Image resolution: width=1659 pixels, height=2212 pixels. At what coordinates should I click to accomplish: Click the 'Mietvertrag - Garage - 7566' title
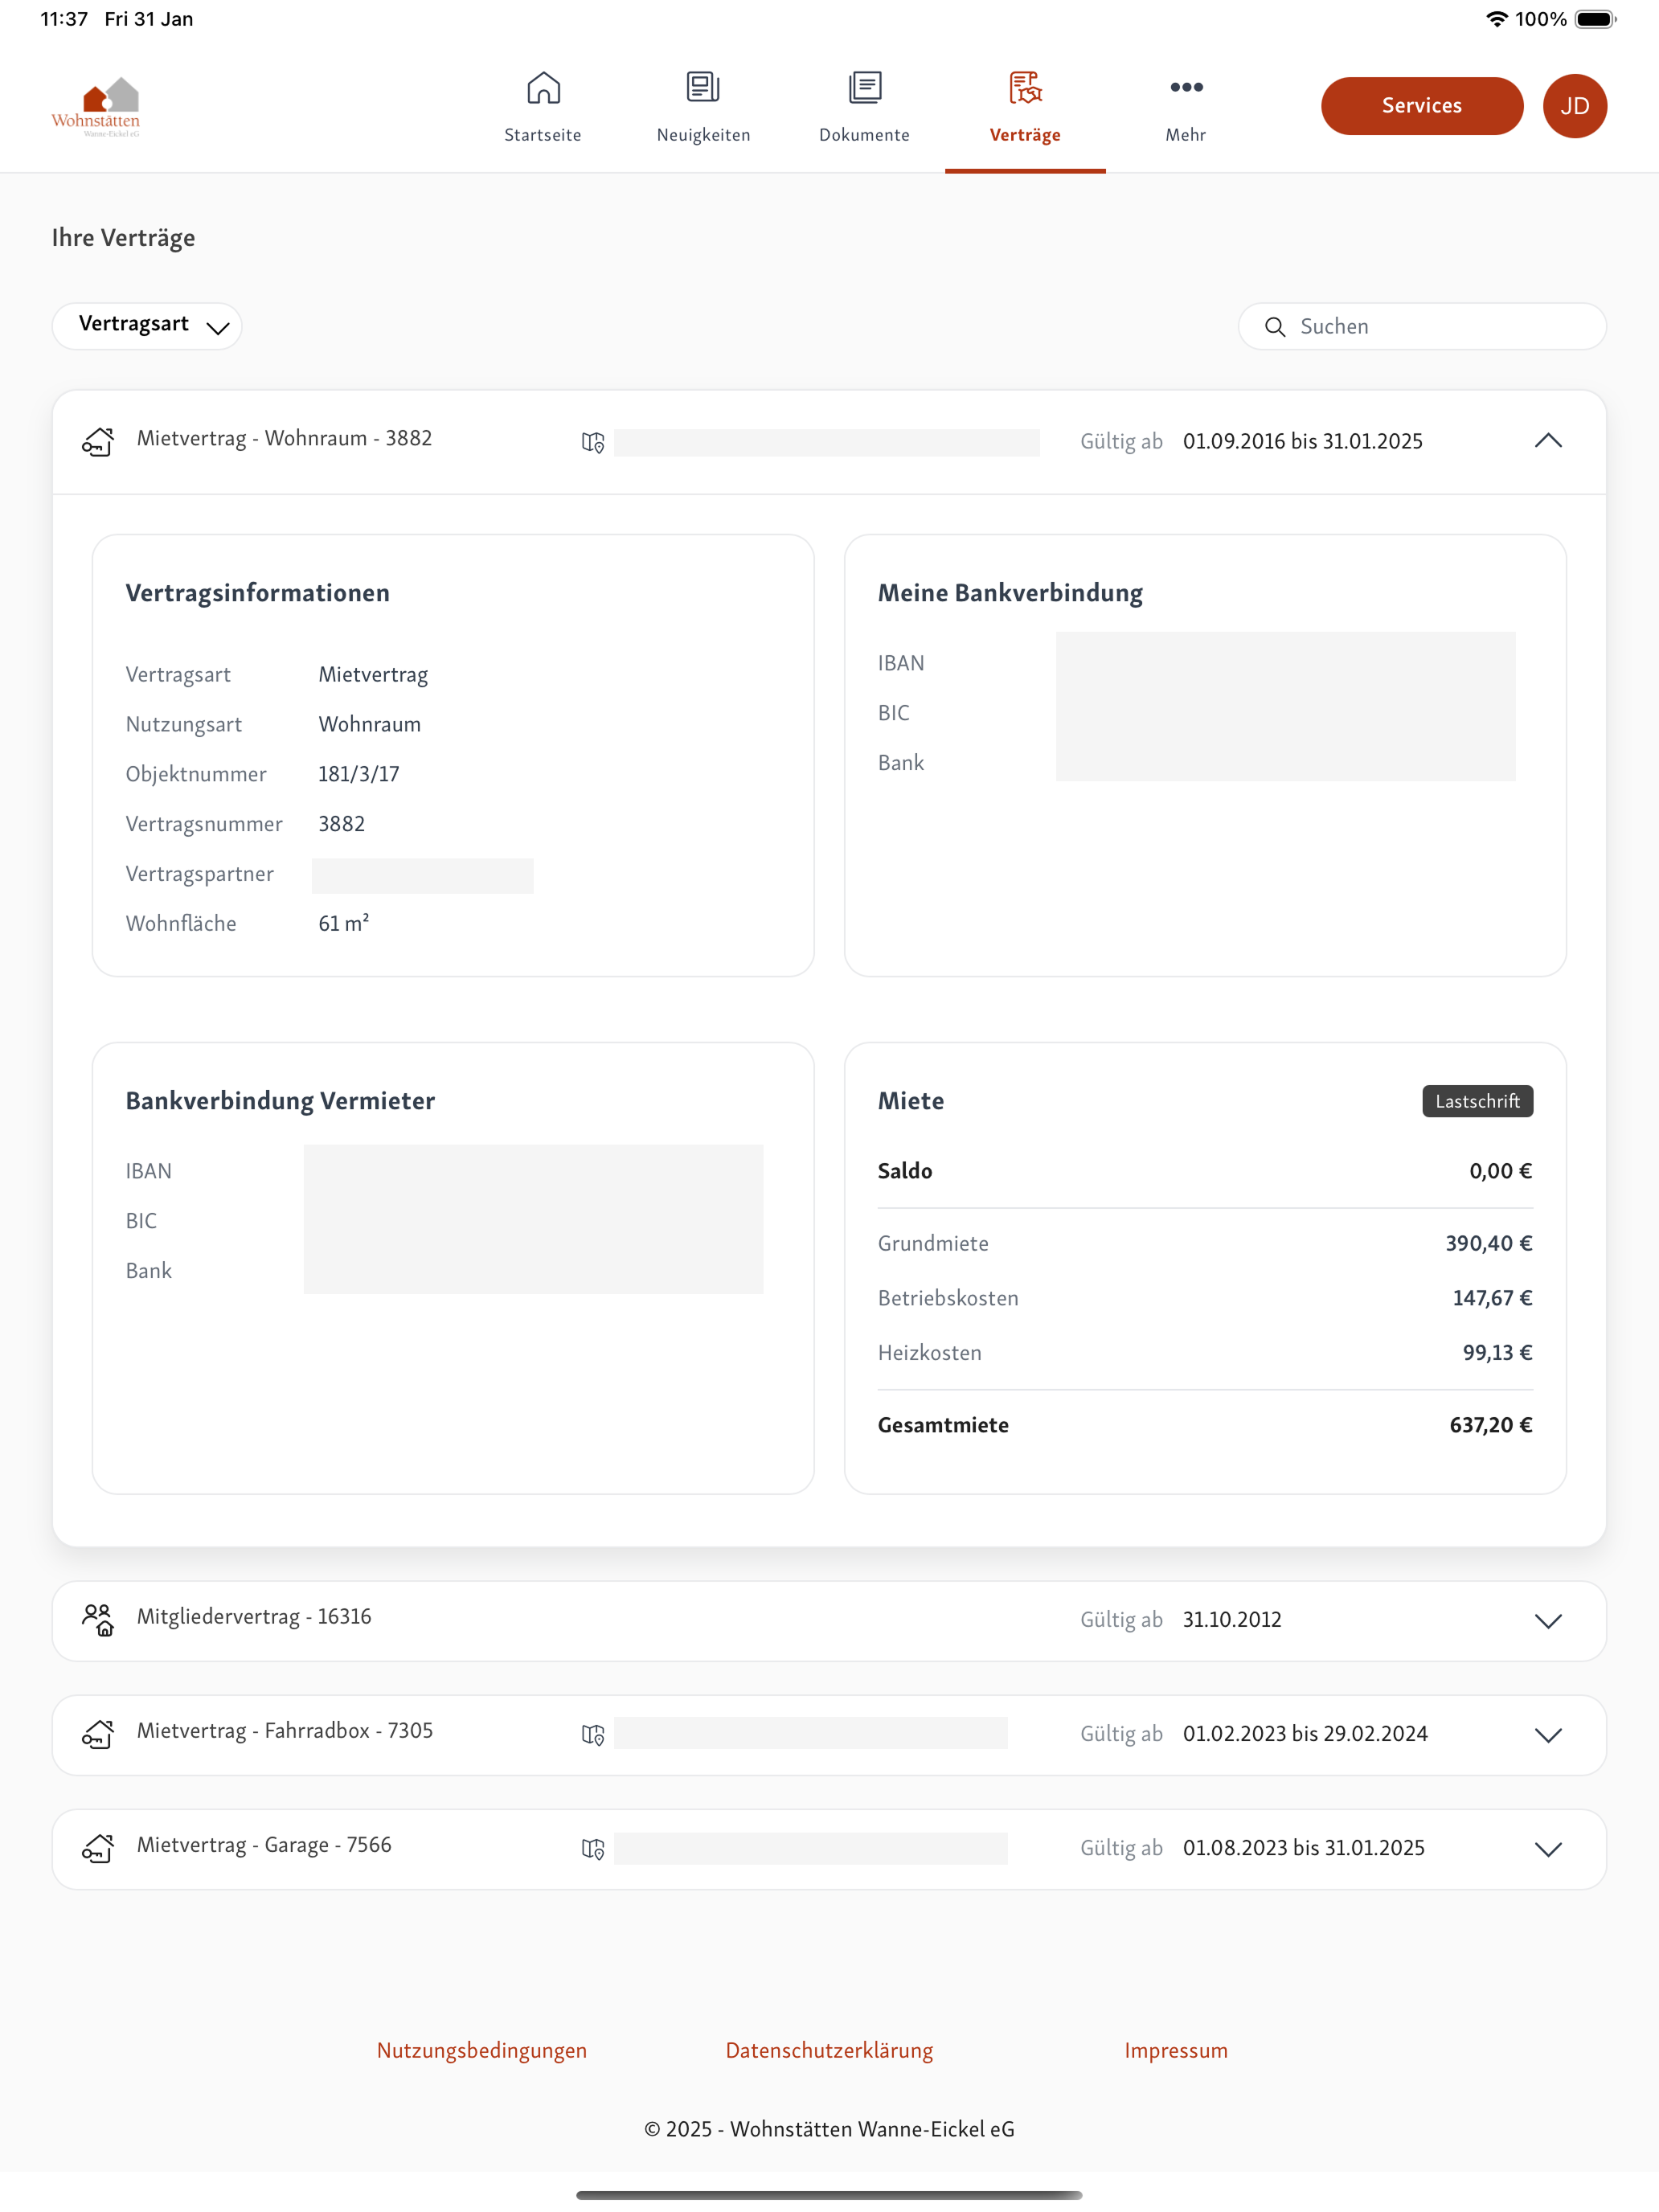tap(264, 1844)
